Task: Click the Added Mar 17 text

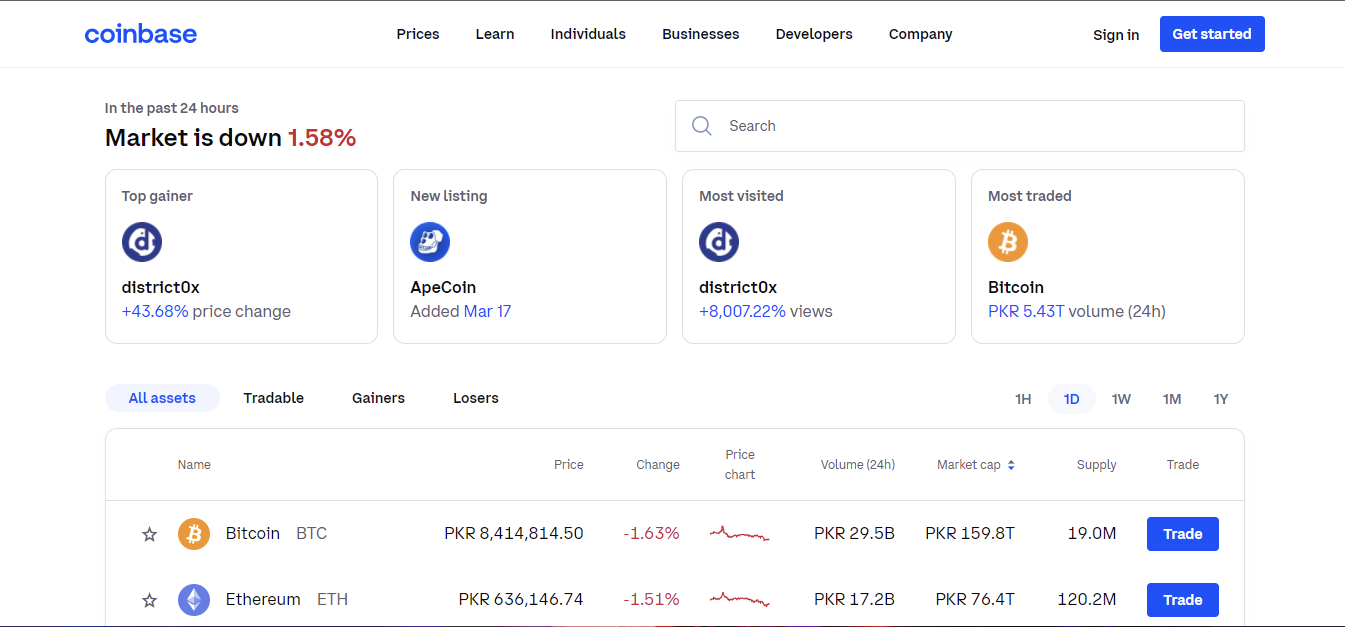Action: coord(461,312)
